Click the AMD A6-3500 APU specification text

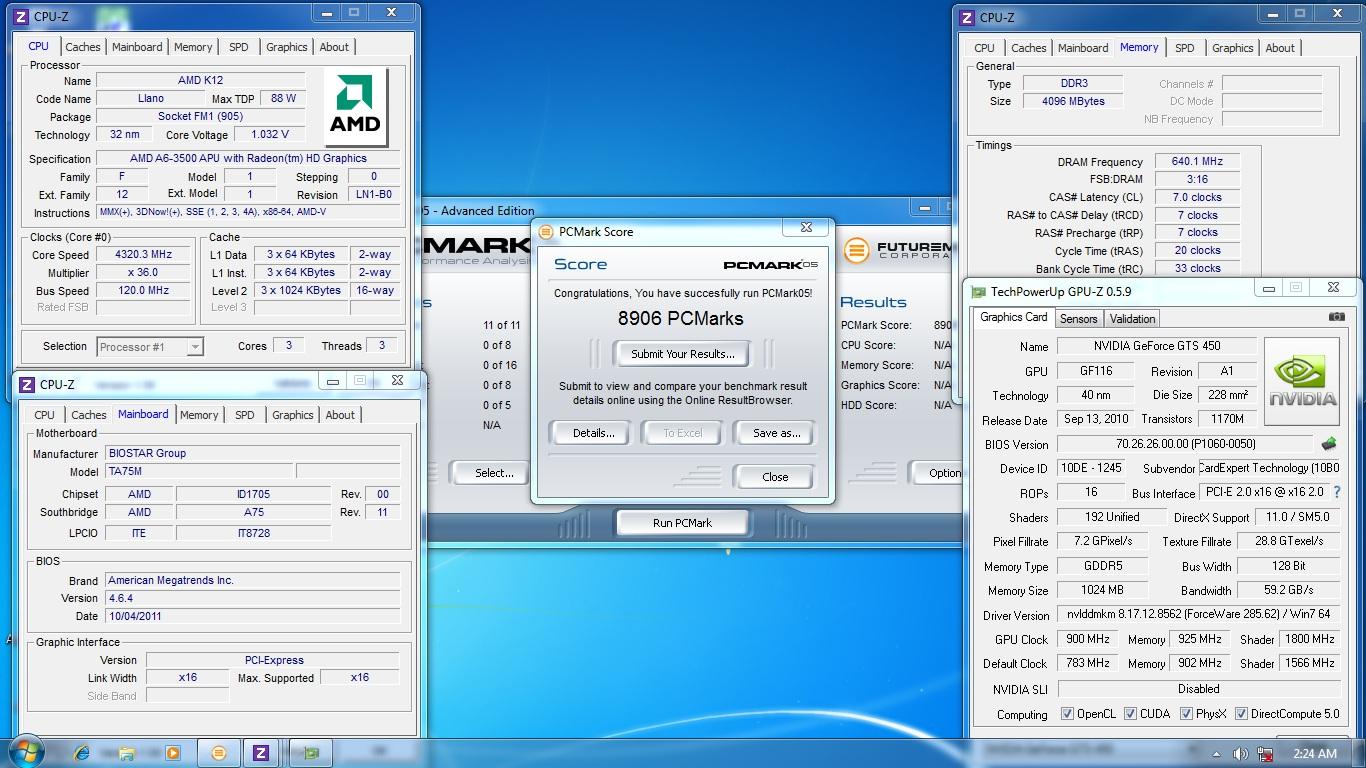(248, 158)
